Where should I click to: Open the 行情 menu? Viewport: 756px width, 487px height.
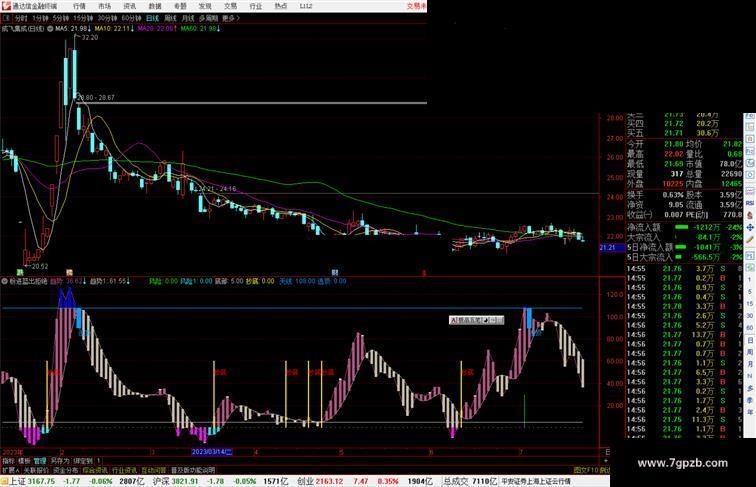pos(79,6)
